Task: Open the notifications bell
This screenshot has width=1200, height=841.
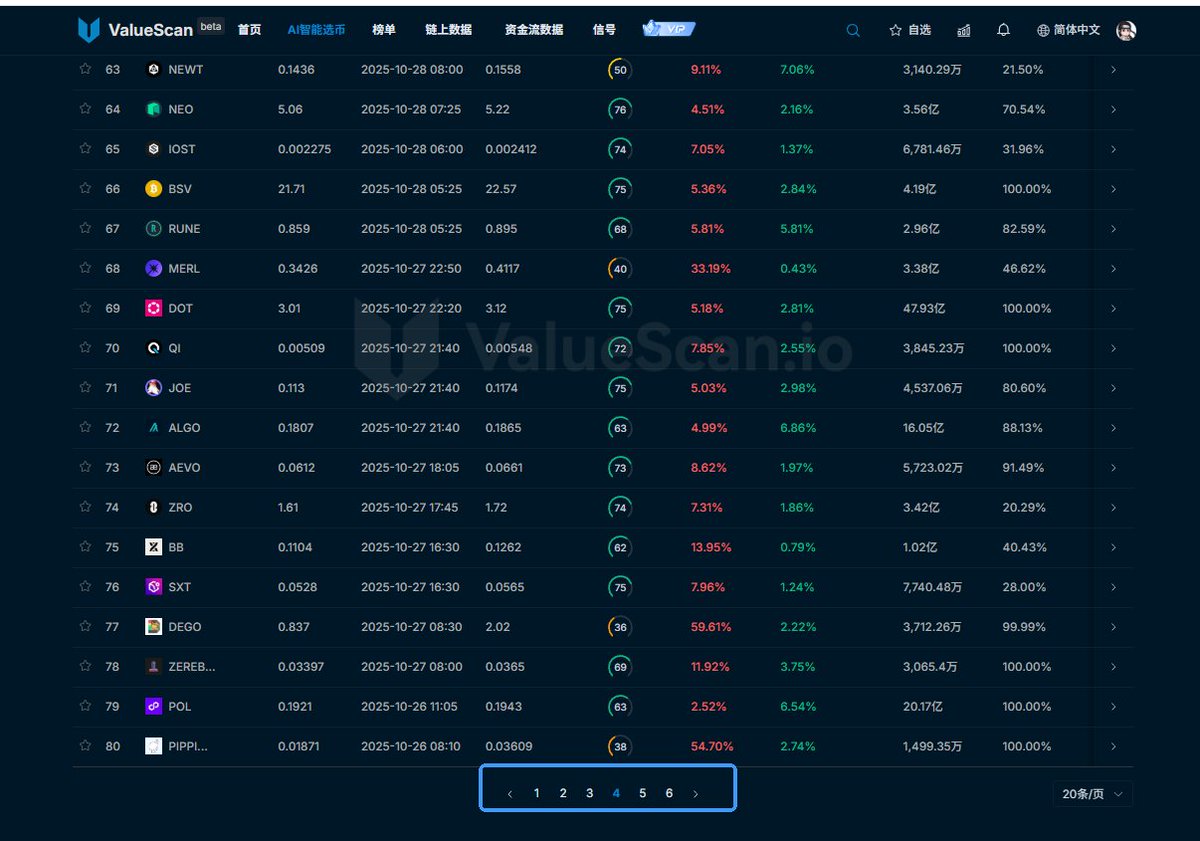Action: (x=1003, y=30)
